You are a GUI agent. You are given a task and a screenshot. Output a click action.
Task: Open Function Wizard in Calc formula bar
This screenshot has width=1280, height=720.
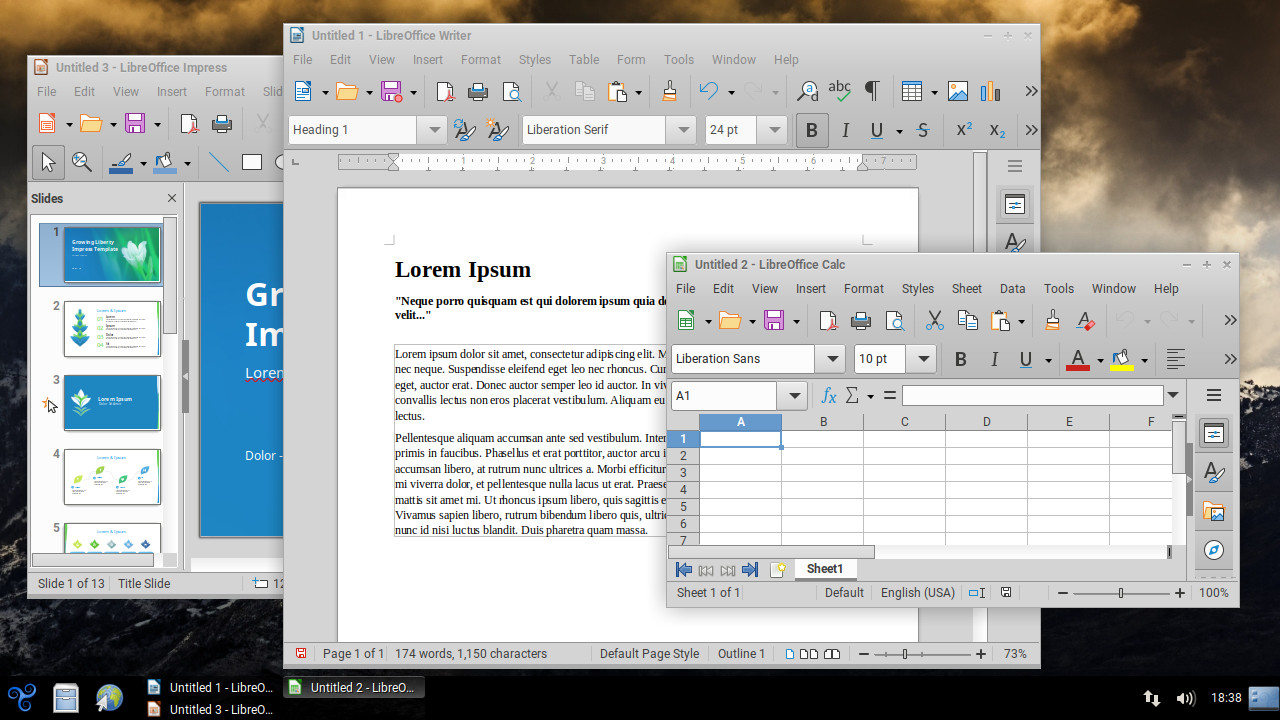click(x=827, y=396)
